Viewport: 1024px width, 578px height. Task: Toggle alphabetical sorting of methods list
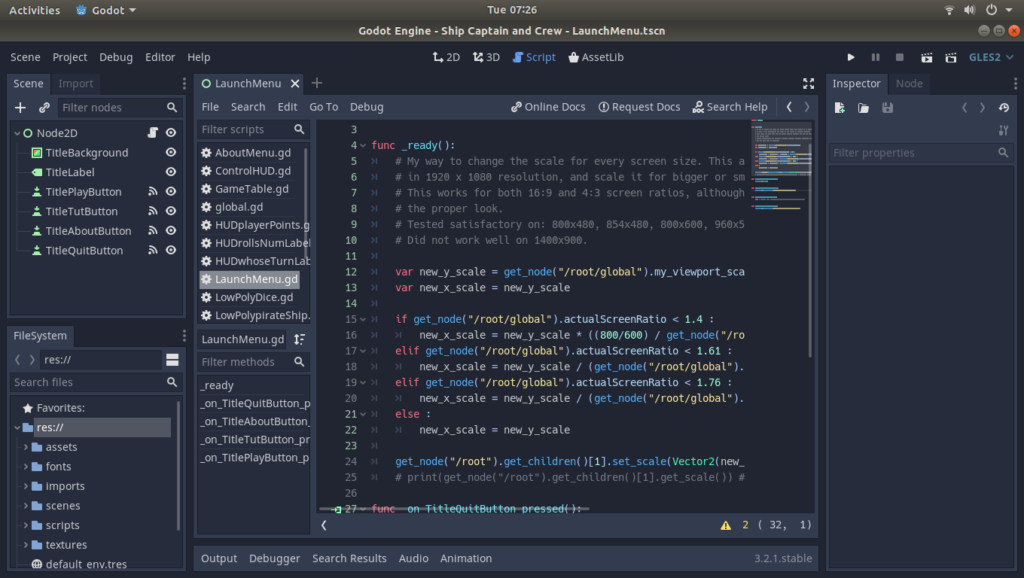point(299,340)
